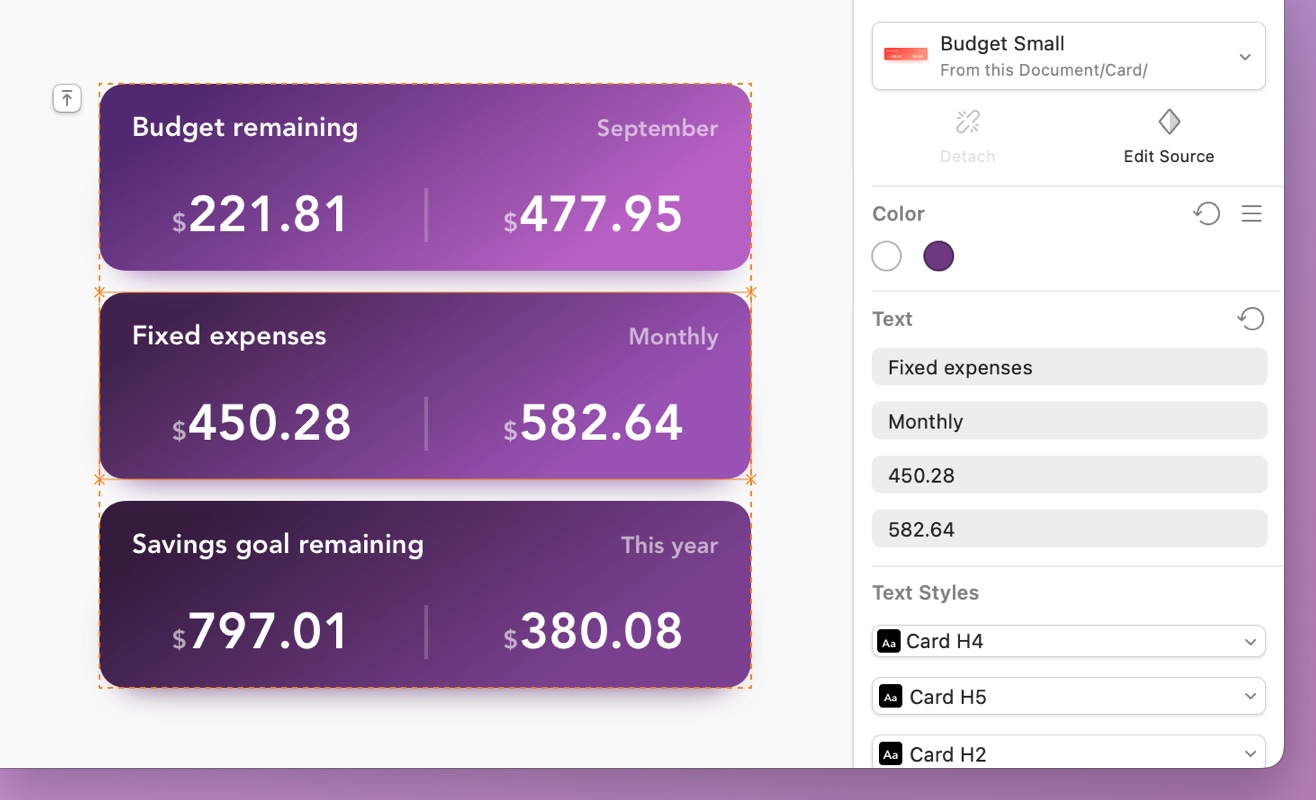The height and width of the screenshot is (800, 1316).
Task: Expand the Card H5 text style dropdown
Action: [1249, 696]
